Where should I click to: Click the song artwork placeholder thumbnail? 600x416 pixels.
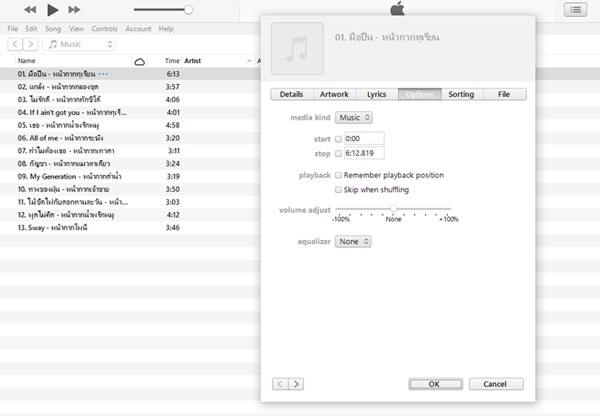tap(297, 49)
